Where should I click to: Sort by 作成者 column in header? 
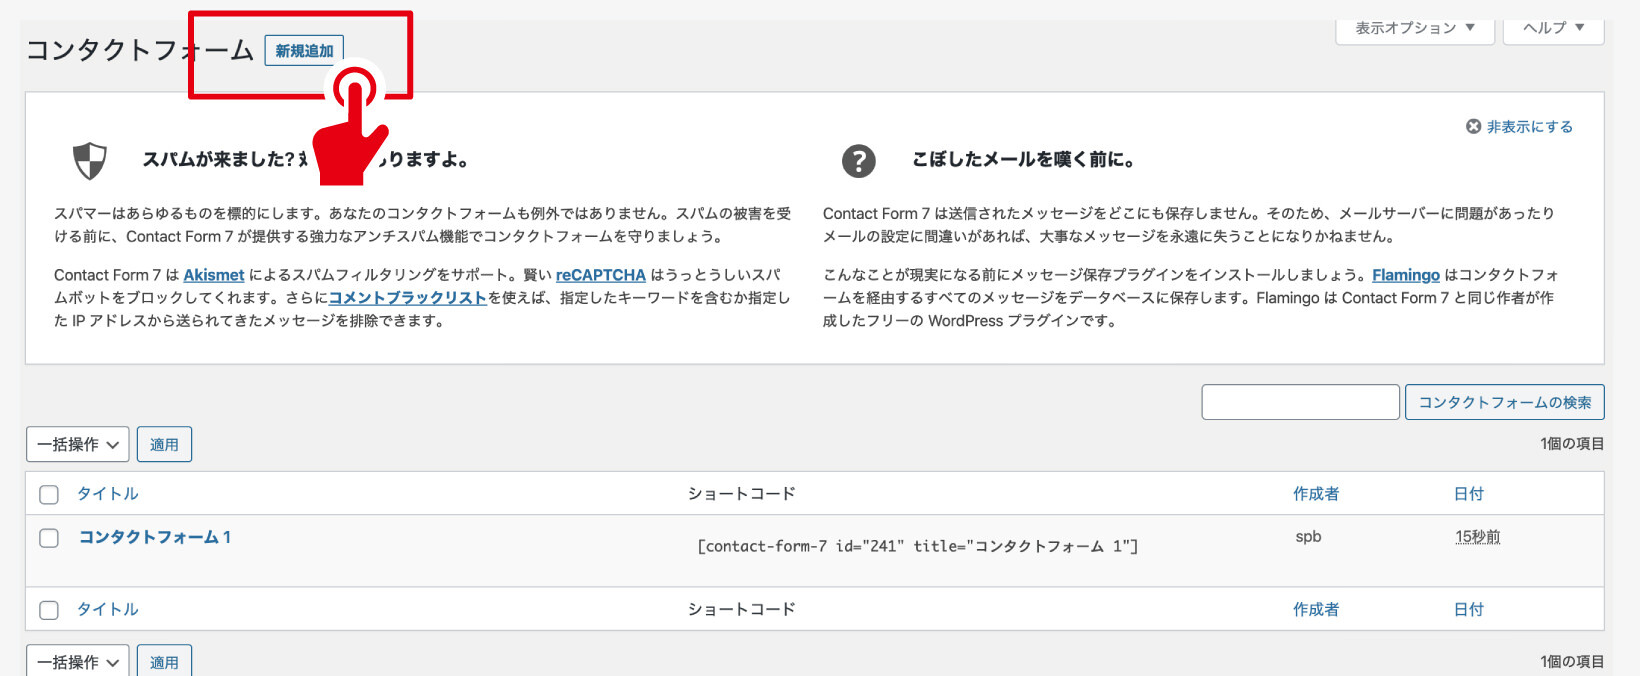click(x=1315, y=494)
